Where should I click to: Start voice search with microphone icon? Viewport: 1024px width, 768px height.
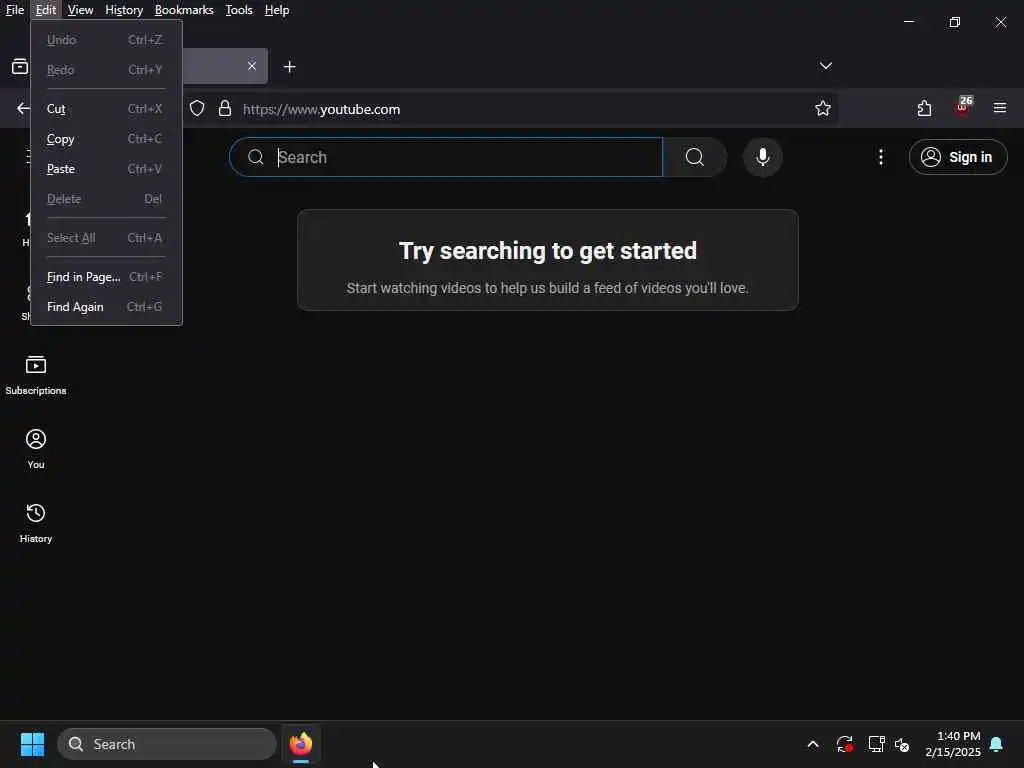pyautogui.click(x=762, y=157)
